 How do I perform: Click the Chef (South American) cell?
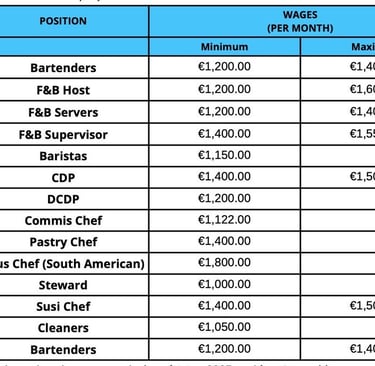click(74, 263)
